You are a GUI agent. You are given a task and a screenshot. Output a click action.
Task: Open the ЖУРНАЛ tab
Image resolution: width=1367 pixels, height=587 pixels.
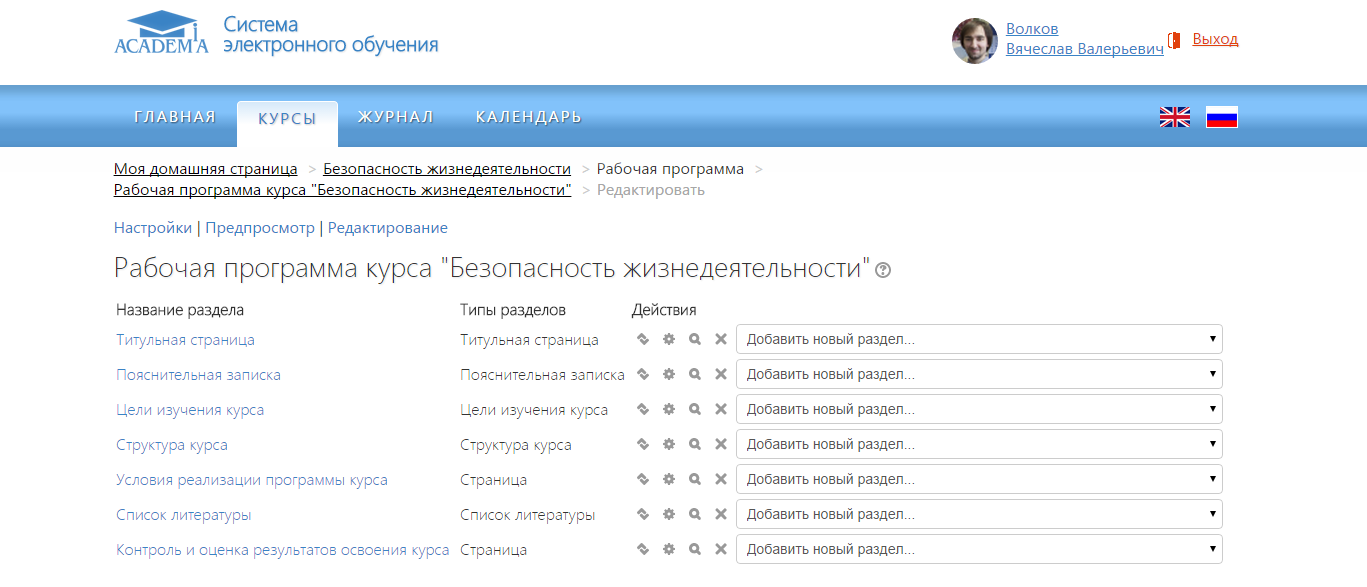[x=395, y=117]
